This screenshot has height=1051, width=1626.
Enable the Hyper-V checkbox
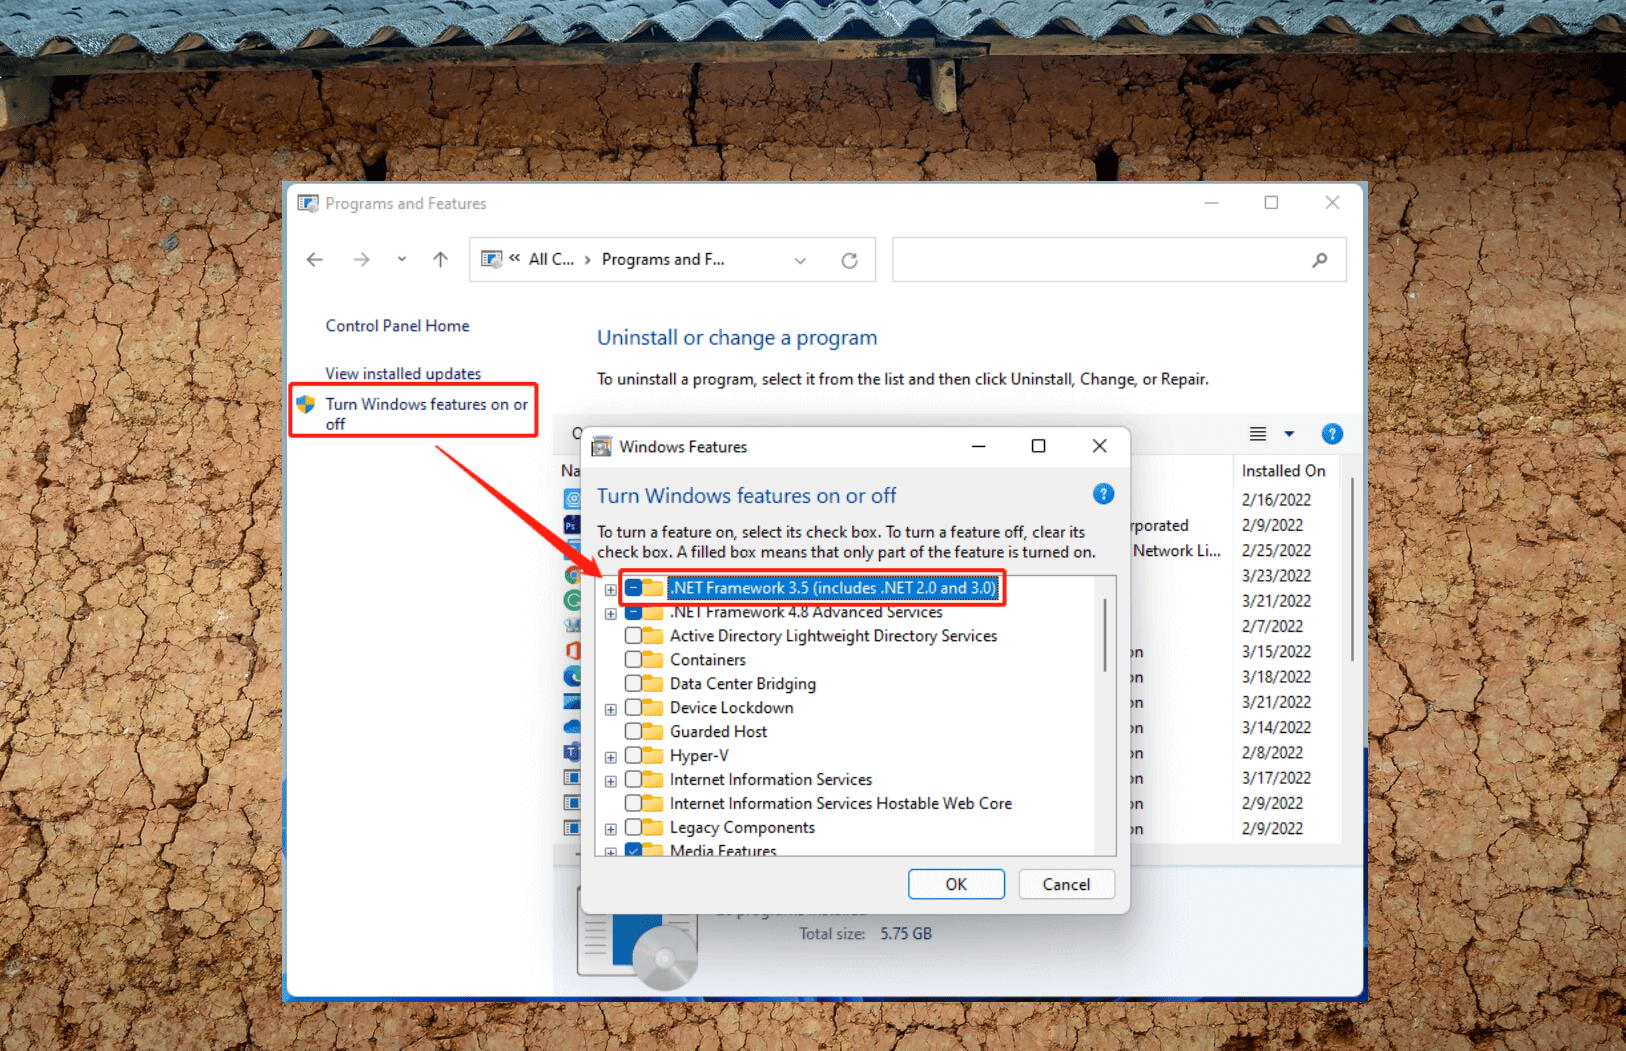633,756
